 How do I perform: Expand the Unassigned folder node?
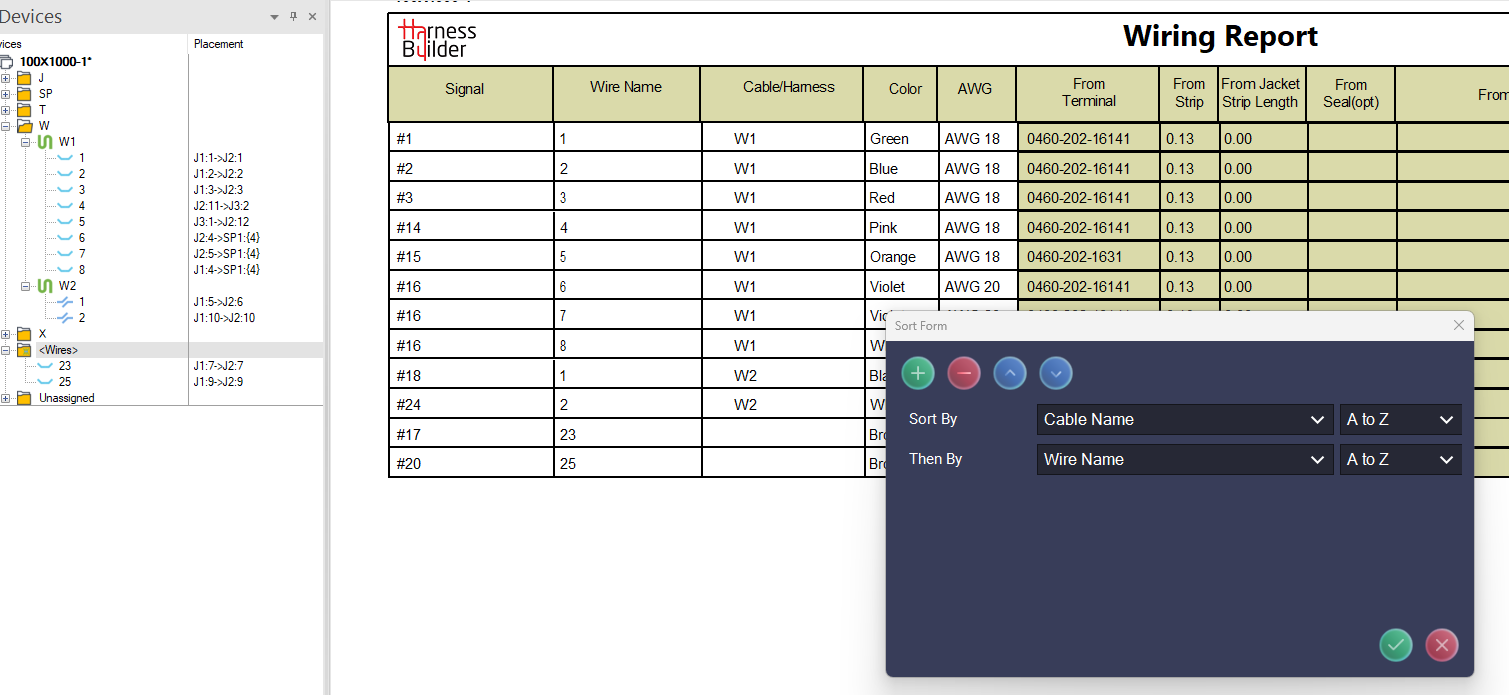pos(6,398)
